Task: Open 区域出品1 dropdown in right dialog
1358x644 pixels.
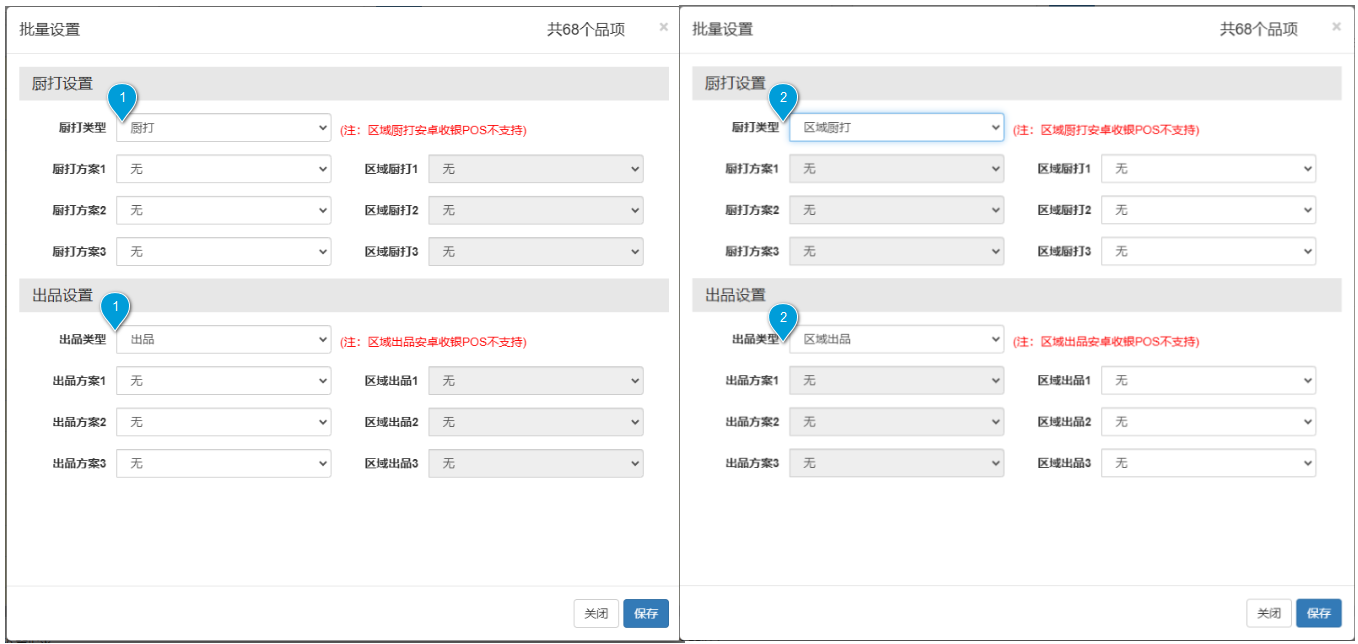Action: tap(1209, 381)
